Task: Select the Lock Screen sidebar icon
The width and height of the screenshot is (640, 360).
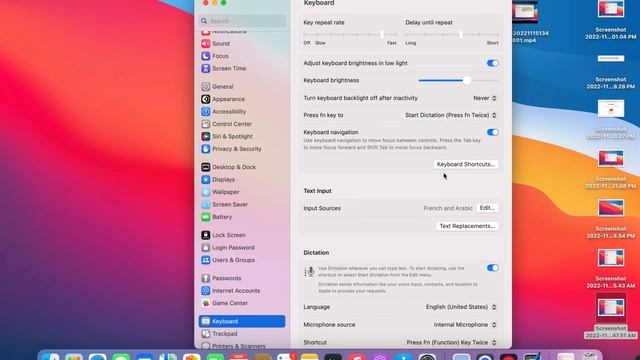Action: (x=206, y=235)
